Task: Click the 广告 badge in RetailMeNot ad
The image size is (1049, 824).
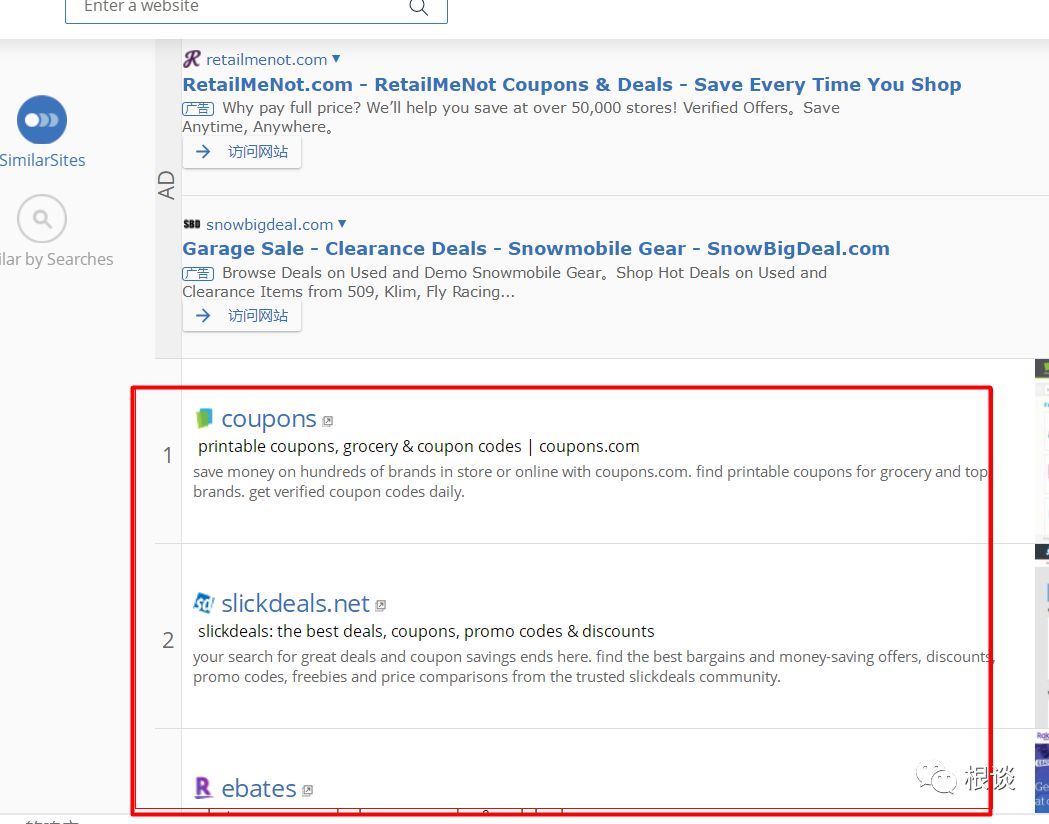Action: 198,108
